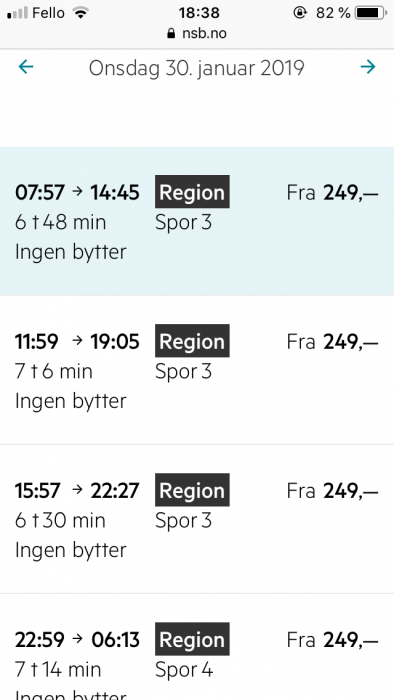Screen dimensions: 394x700
Task: Tap Fra 249 price on 15:57 train
Action: [332, 491]
